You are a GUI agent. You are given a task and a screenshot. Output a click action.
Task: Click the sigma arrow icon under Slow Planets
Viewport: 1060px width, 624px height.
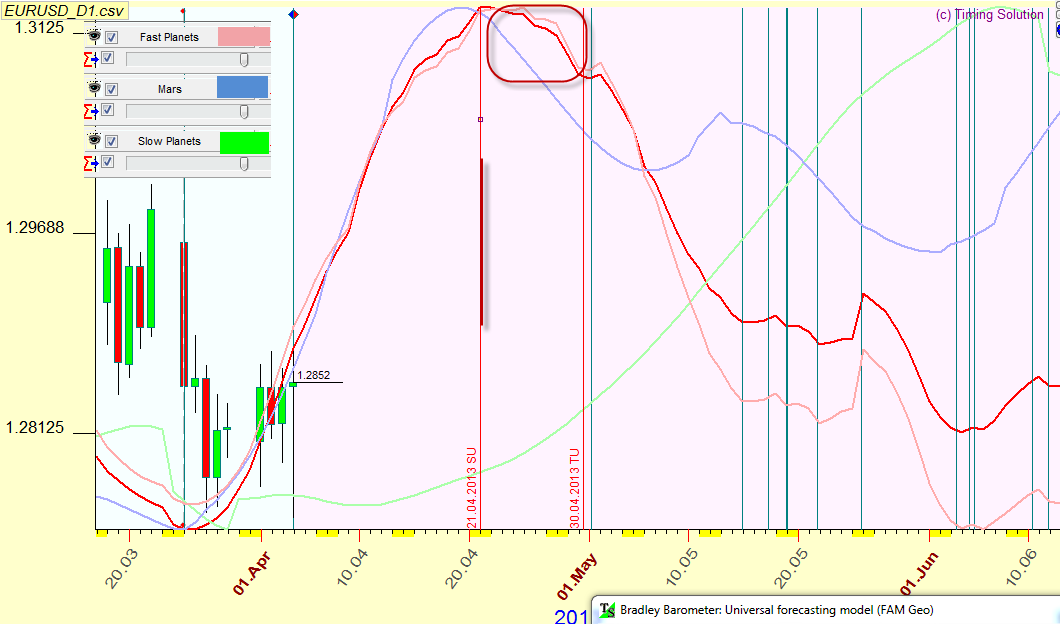pyautogui.click(x=92, y=162)
